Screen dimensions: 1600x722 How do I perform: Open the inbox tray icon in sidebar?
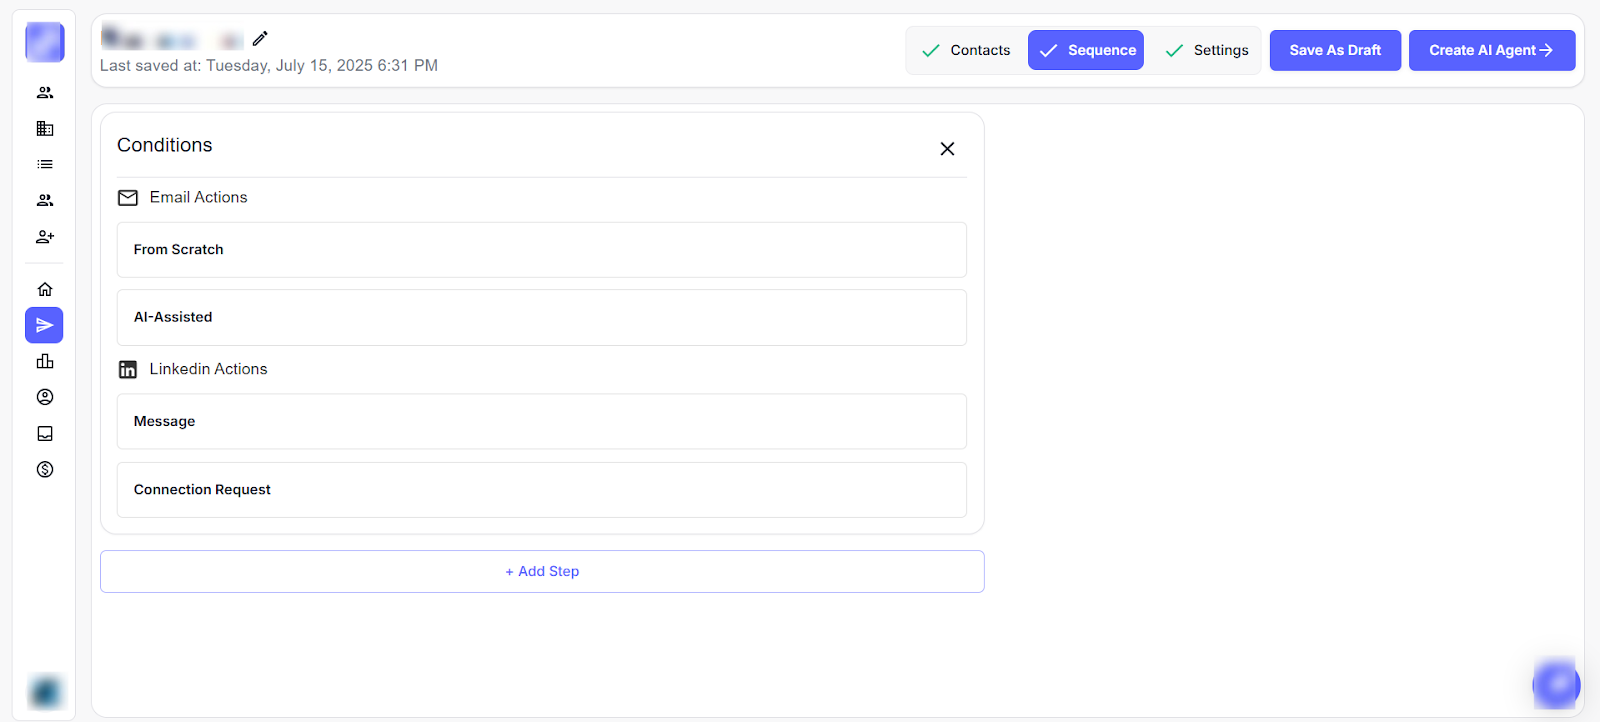tap(45, 433)
